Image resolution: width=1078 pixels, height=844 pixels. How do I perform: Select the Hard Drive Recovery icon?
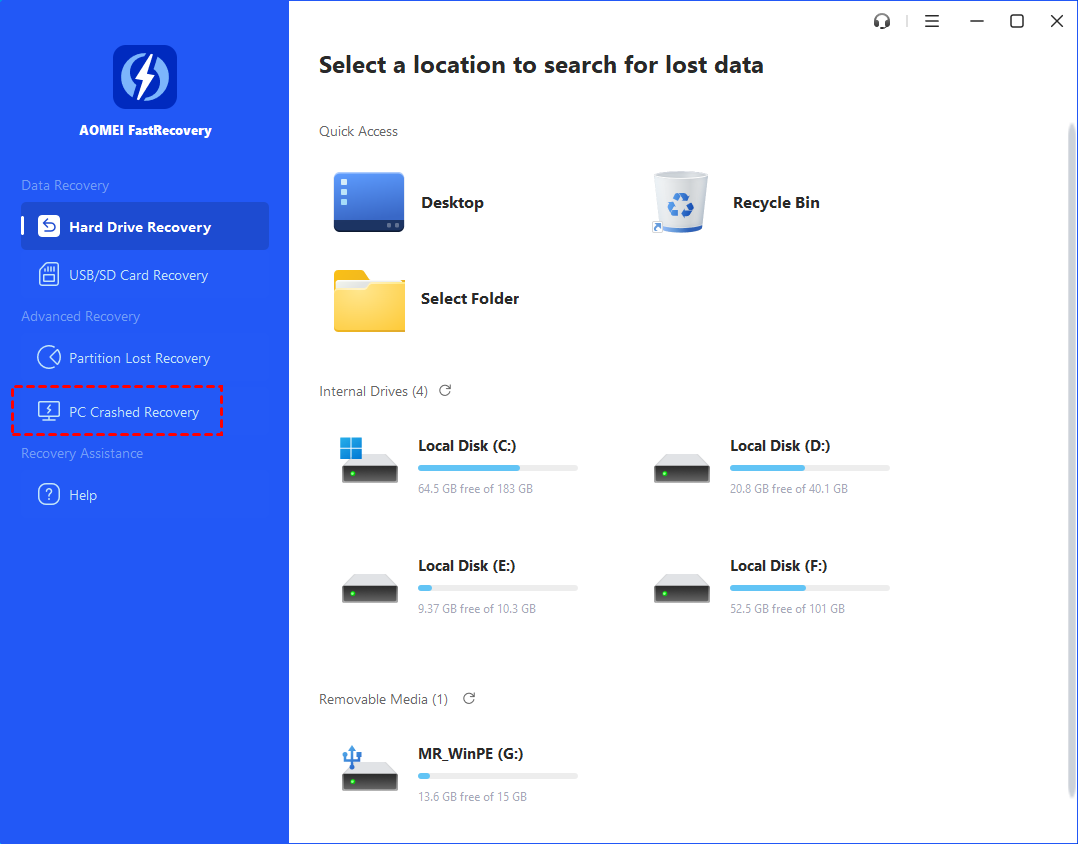click(x=49, y=226)
